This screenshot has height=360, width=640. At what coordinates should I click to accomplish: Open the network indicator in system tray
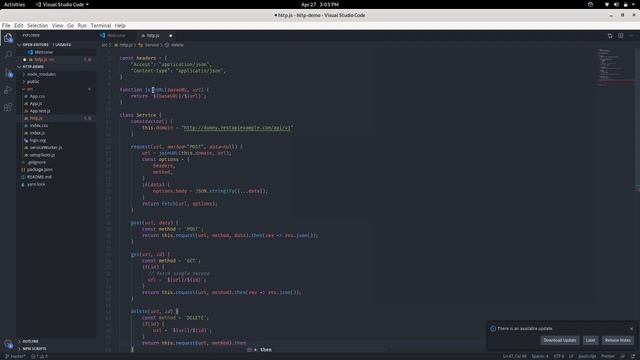[607, 4]
